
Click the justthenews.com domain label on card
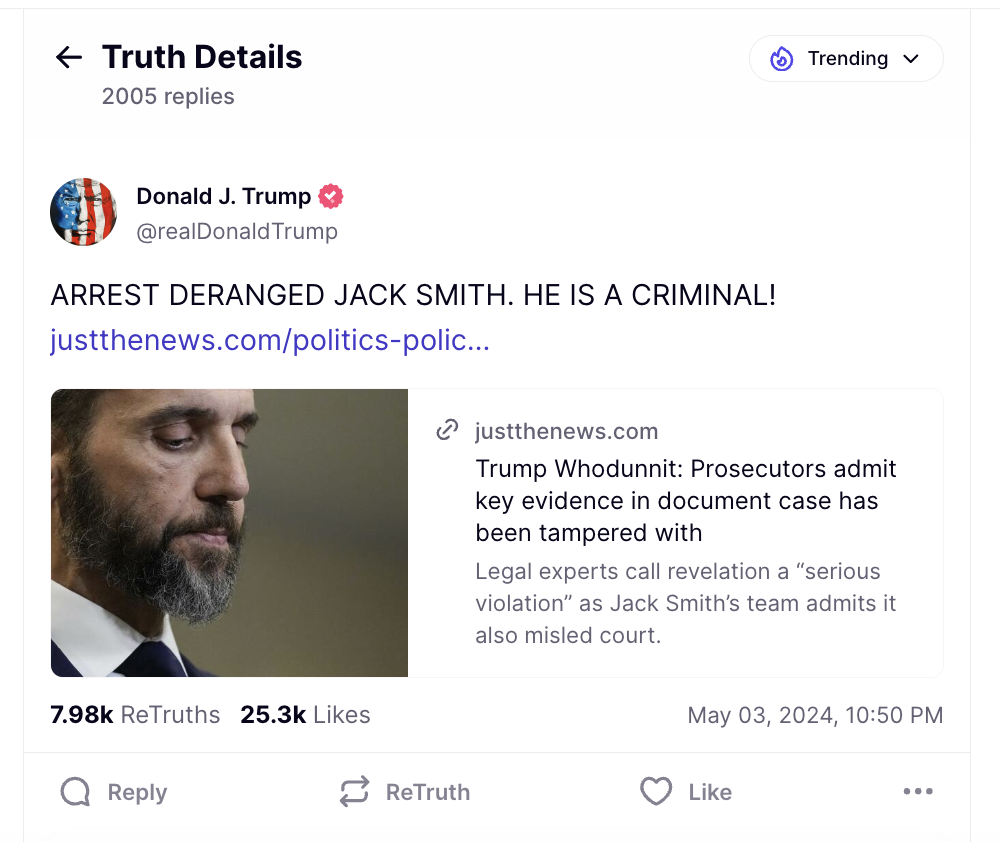567,430
